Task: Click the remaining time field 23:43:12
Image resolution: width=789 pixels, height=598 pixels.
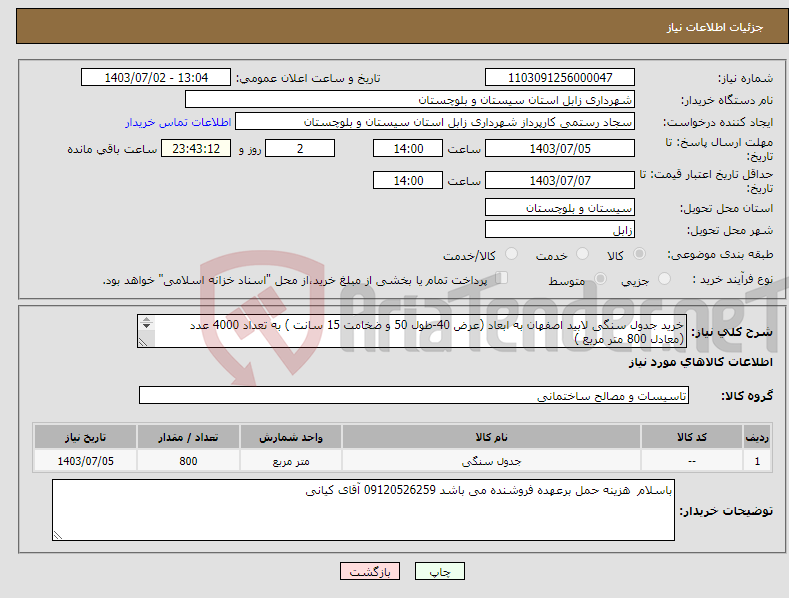Action: (x=196, y=148)
